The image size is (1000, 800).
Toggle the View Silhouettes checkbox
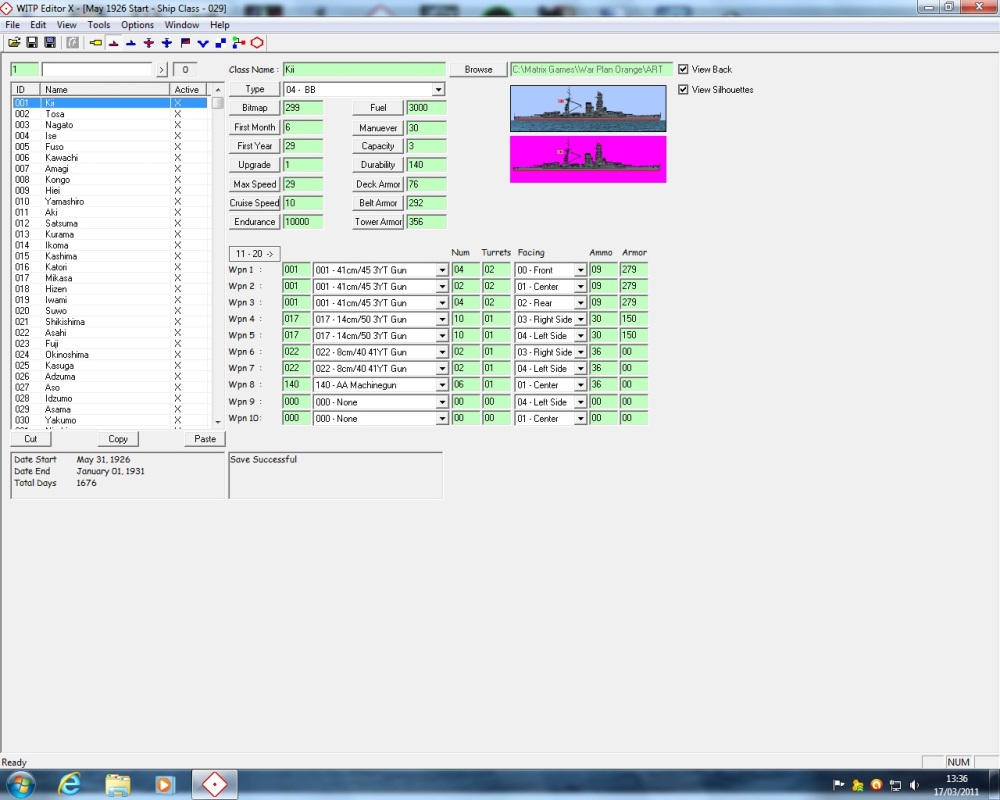tap(683, 89)
